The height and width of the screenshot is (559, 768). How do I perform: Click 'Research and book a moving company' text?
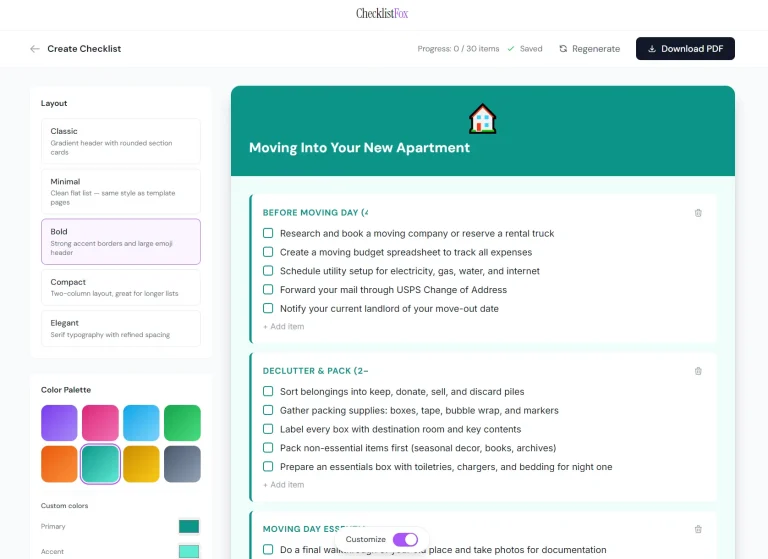coord(417,233)
